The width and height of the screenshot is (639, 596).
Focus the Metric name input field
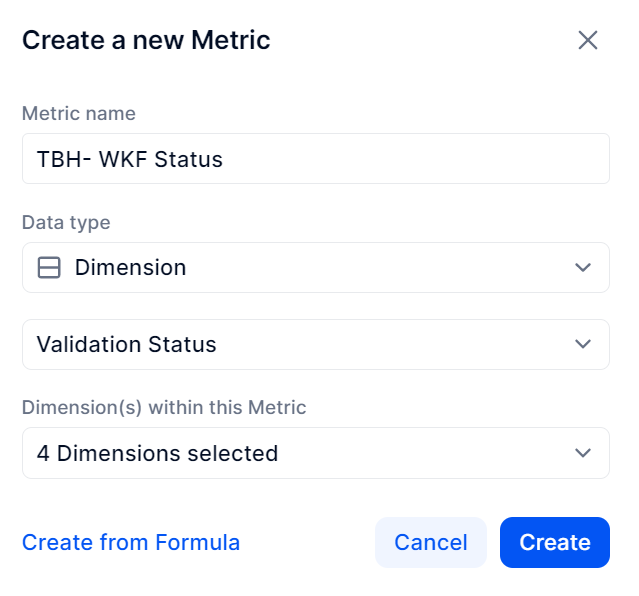tap(316, 159)
